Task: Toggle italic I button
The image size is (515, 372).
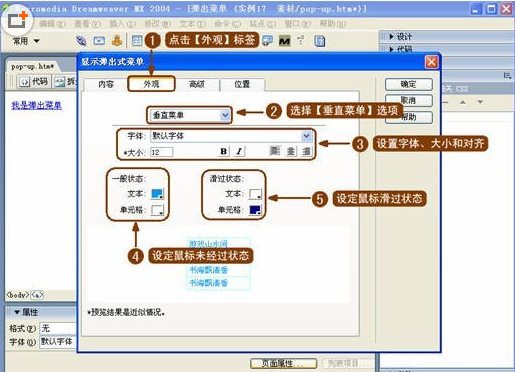Action: tap(239, 152)
